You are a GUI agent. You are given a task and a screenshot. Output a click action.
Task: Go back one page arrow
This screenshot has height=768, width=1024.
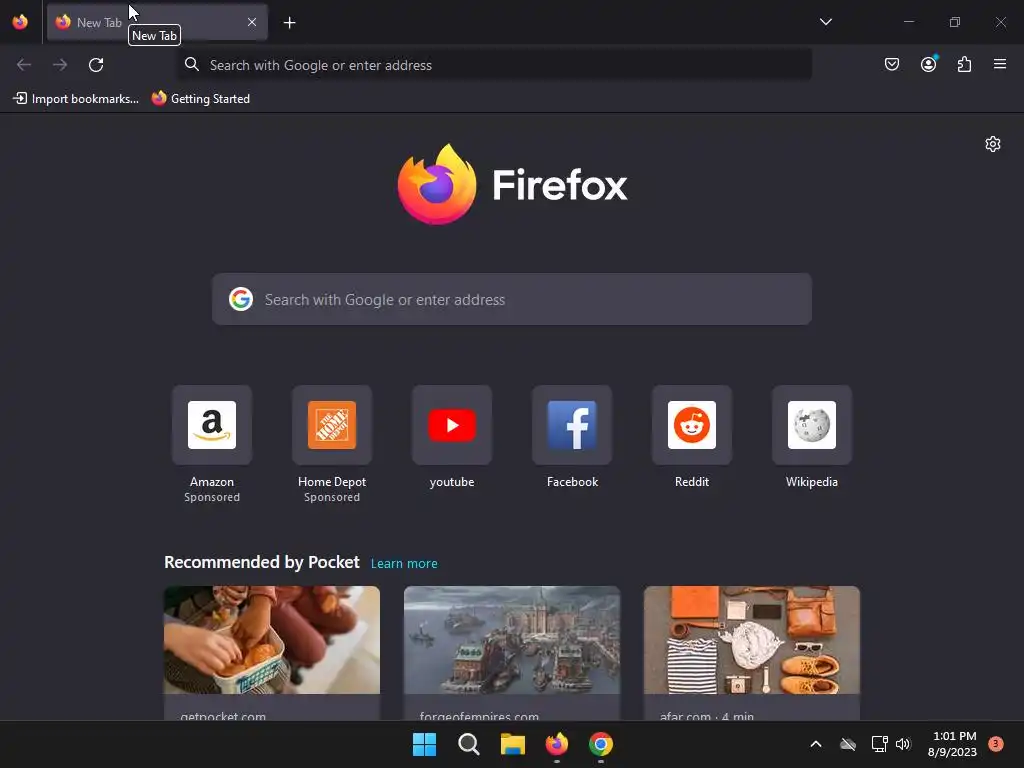pyautogui.click(x=24, y=65)
